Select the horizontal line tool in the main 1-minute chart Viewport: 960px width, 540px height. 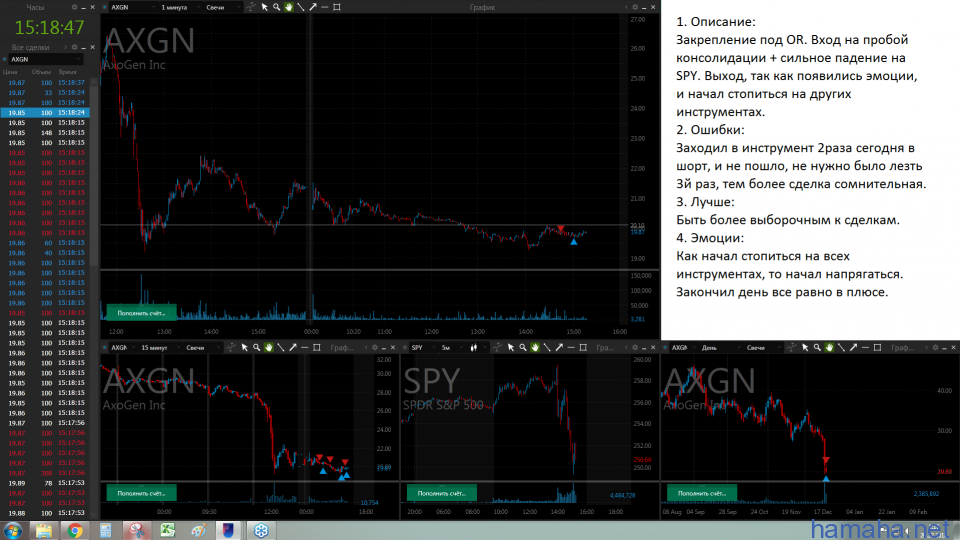click(x=324, y=7)
